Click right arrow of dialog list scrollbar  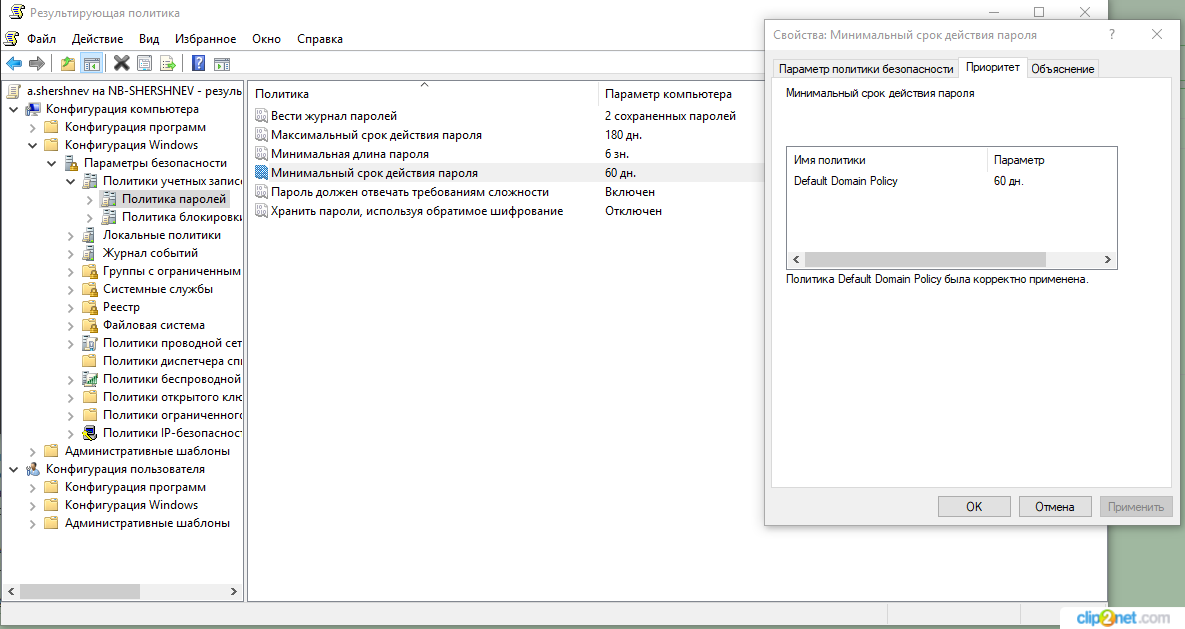pyautogui.click(x=1107, y=259)
